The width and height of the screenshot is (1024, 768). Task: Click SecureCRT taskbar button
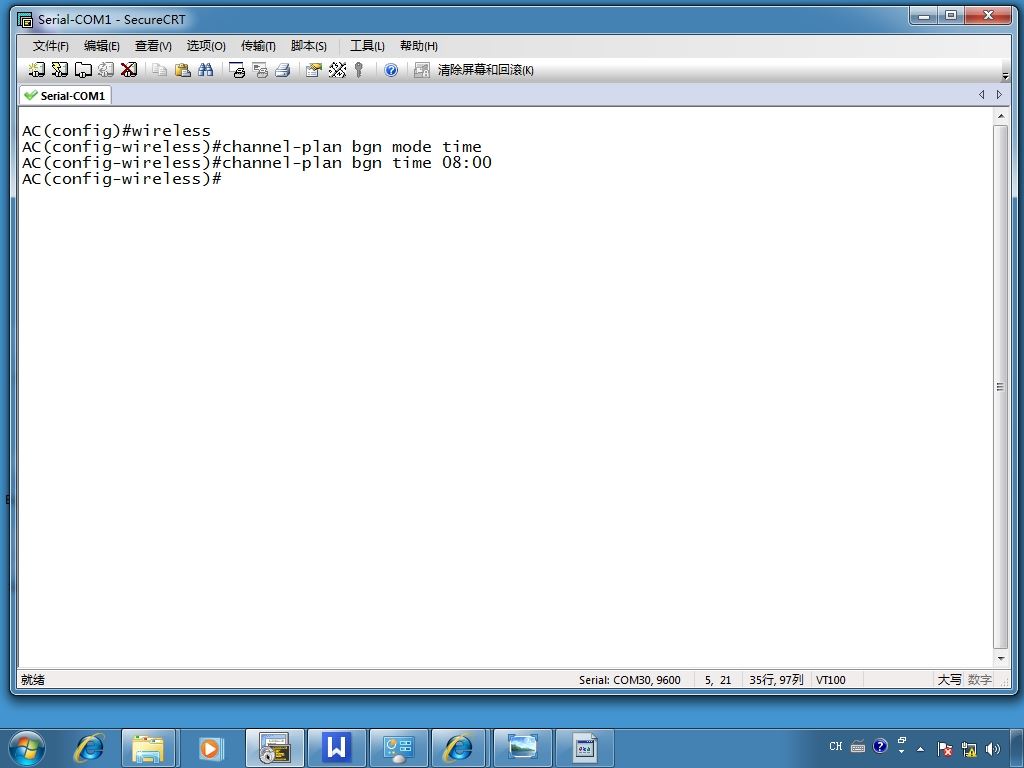click(x=274, y=748)
